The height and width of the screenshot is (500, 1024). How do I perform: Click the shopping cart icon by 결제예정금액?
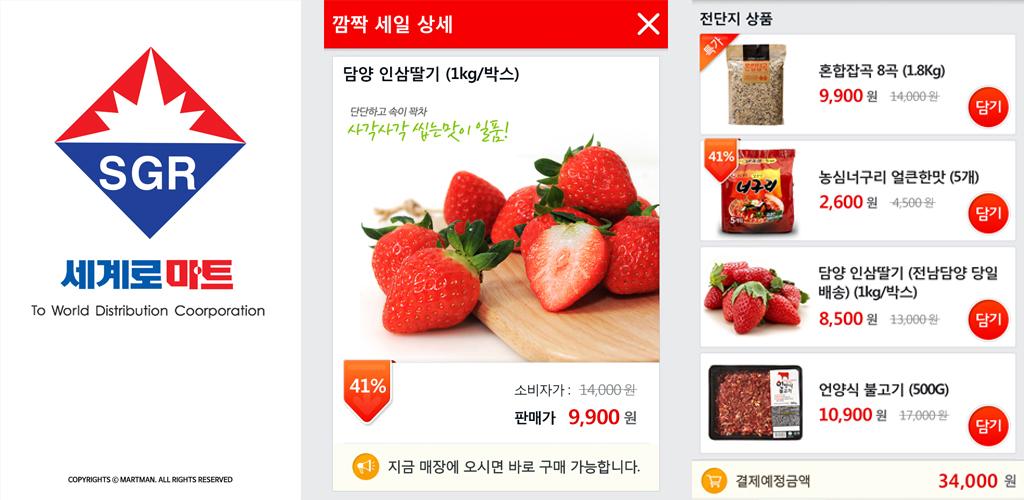[x=714, y=481]
